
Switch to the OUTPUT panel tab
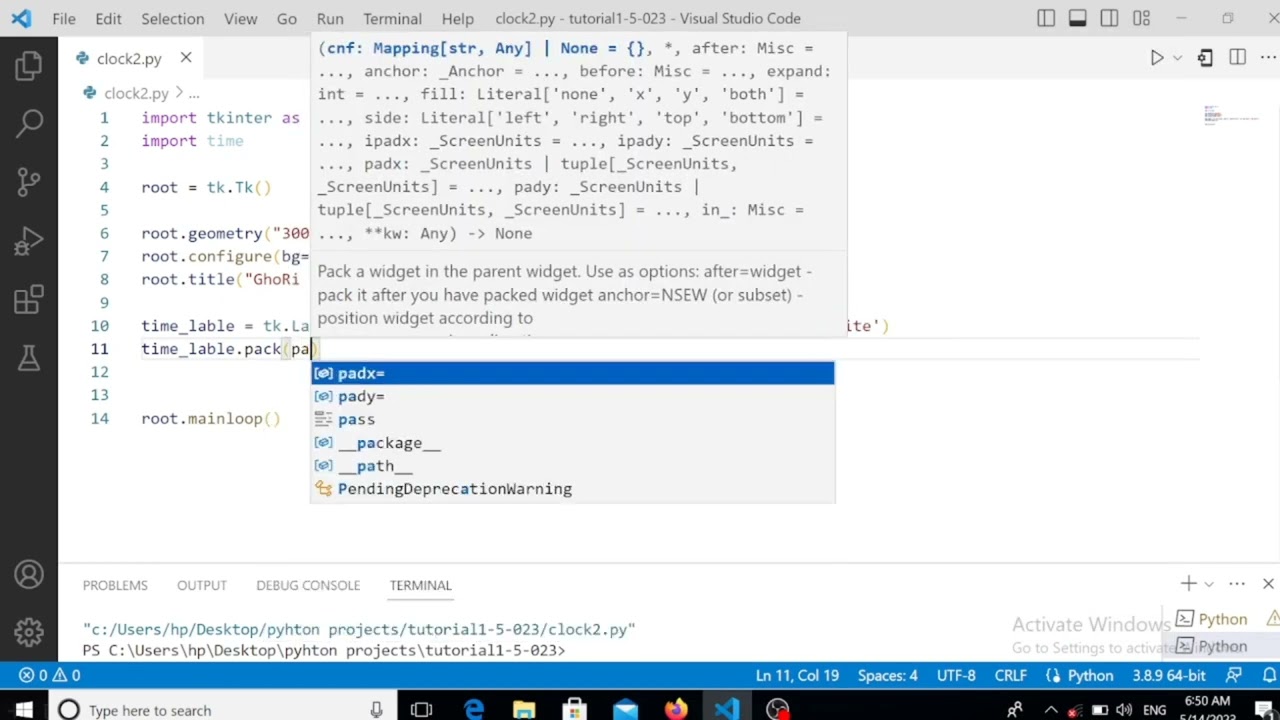[202, 585]
